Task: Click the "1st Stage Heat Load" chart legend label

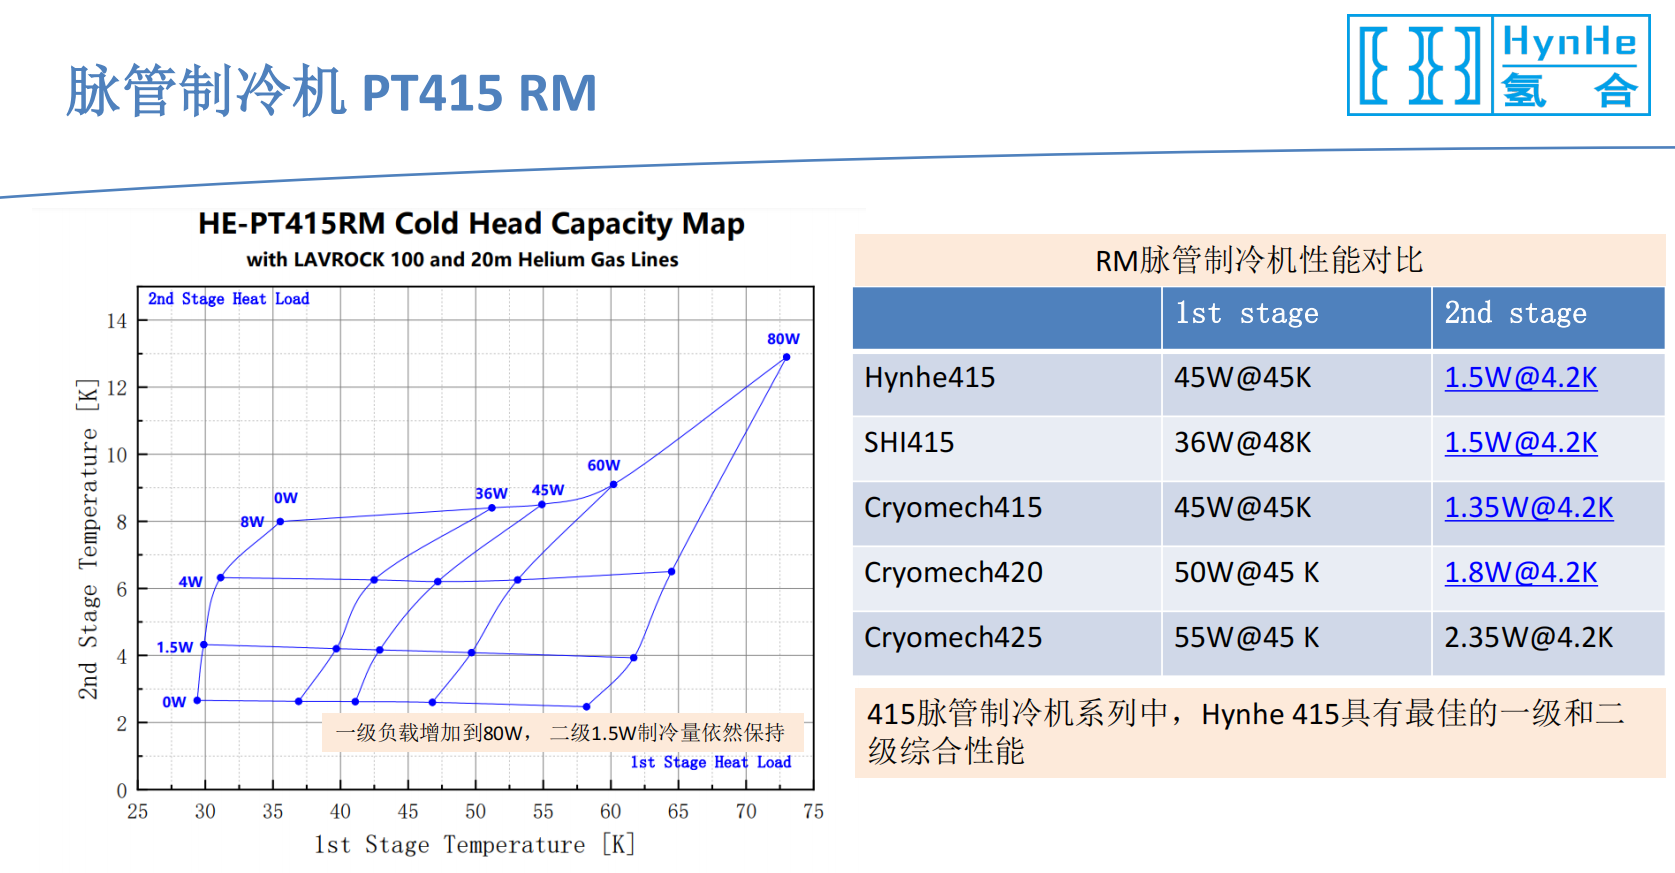Action: point(711,762)
